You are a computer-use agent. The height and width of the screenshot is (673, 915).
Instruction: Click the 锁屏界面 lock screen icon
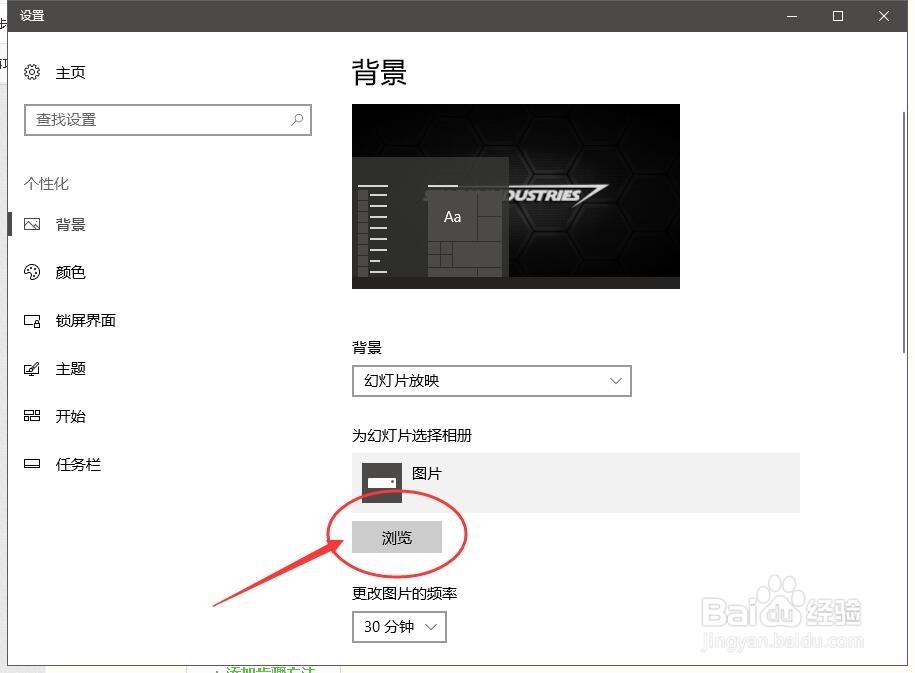pyautogui.click(x=32, y=320)
